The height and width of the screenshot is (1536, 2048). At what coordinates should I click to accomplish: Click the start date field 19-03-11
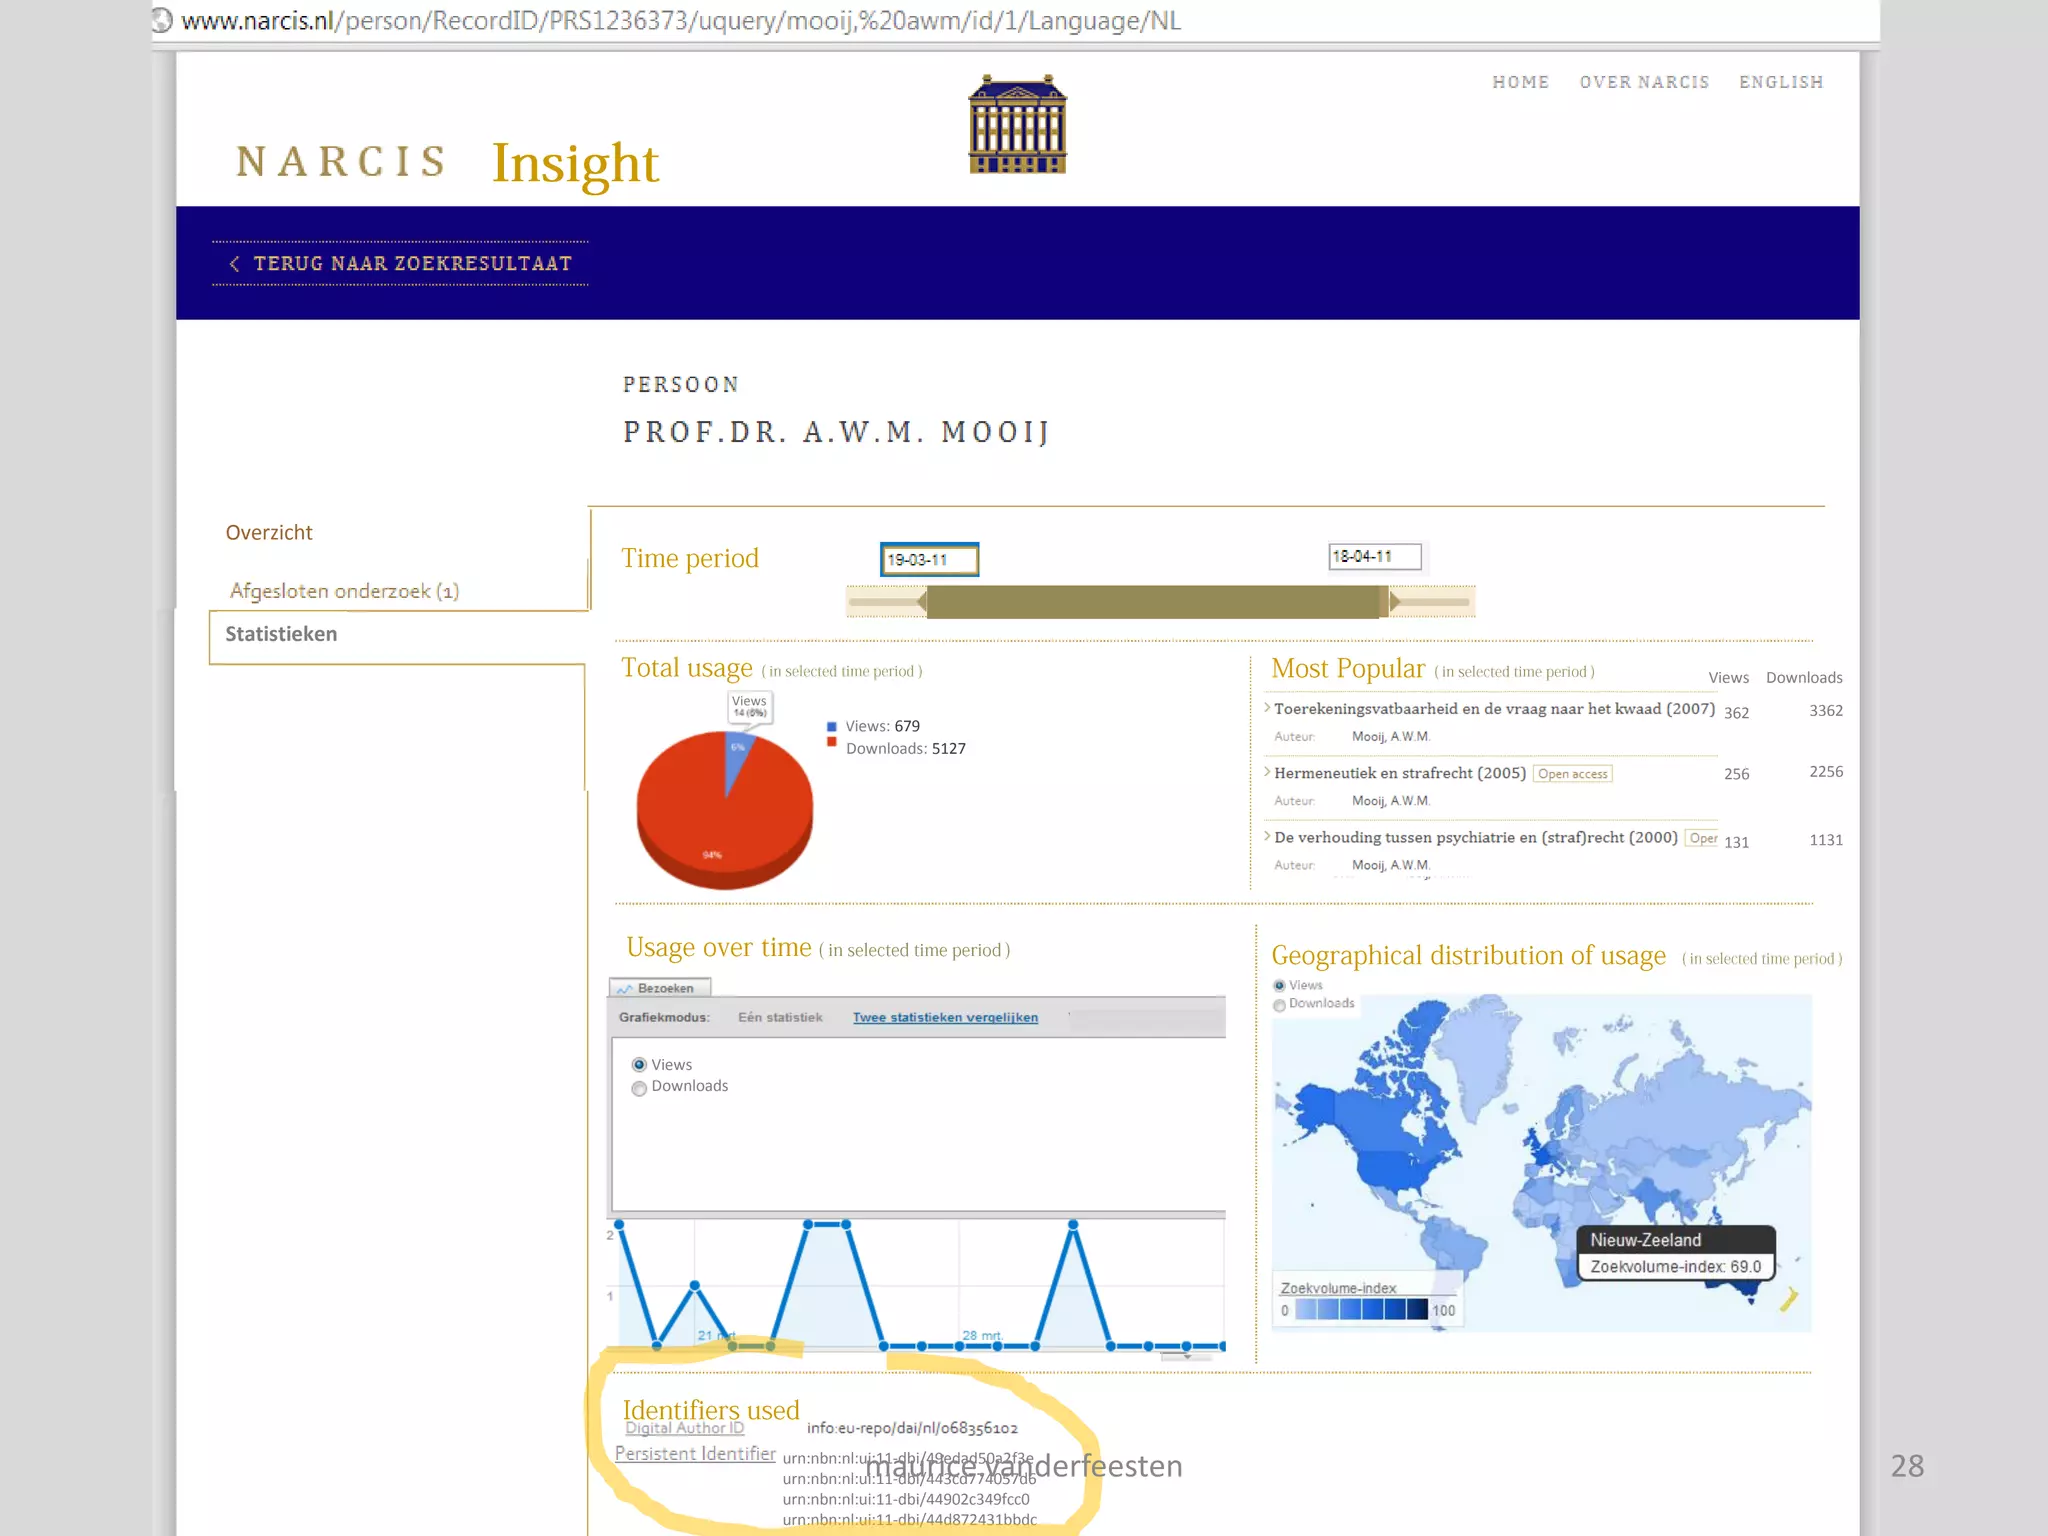tap(929, 560)
